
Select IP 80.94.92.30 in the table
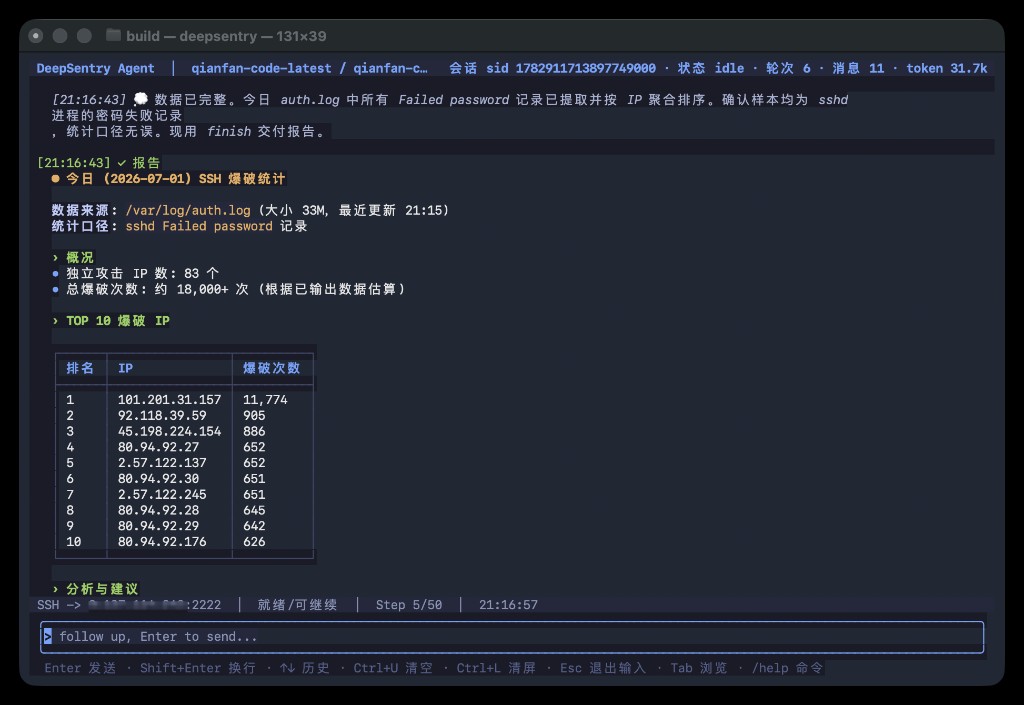[158, 478]
